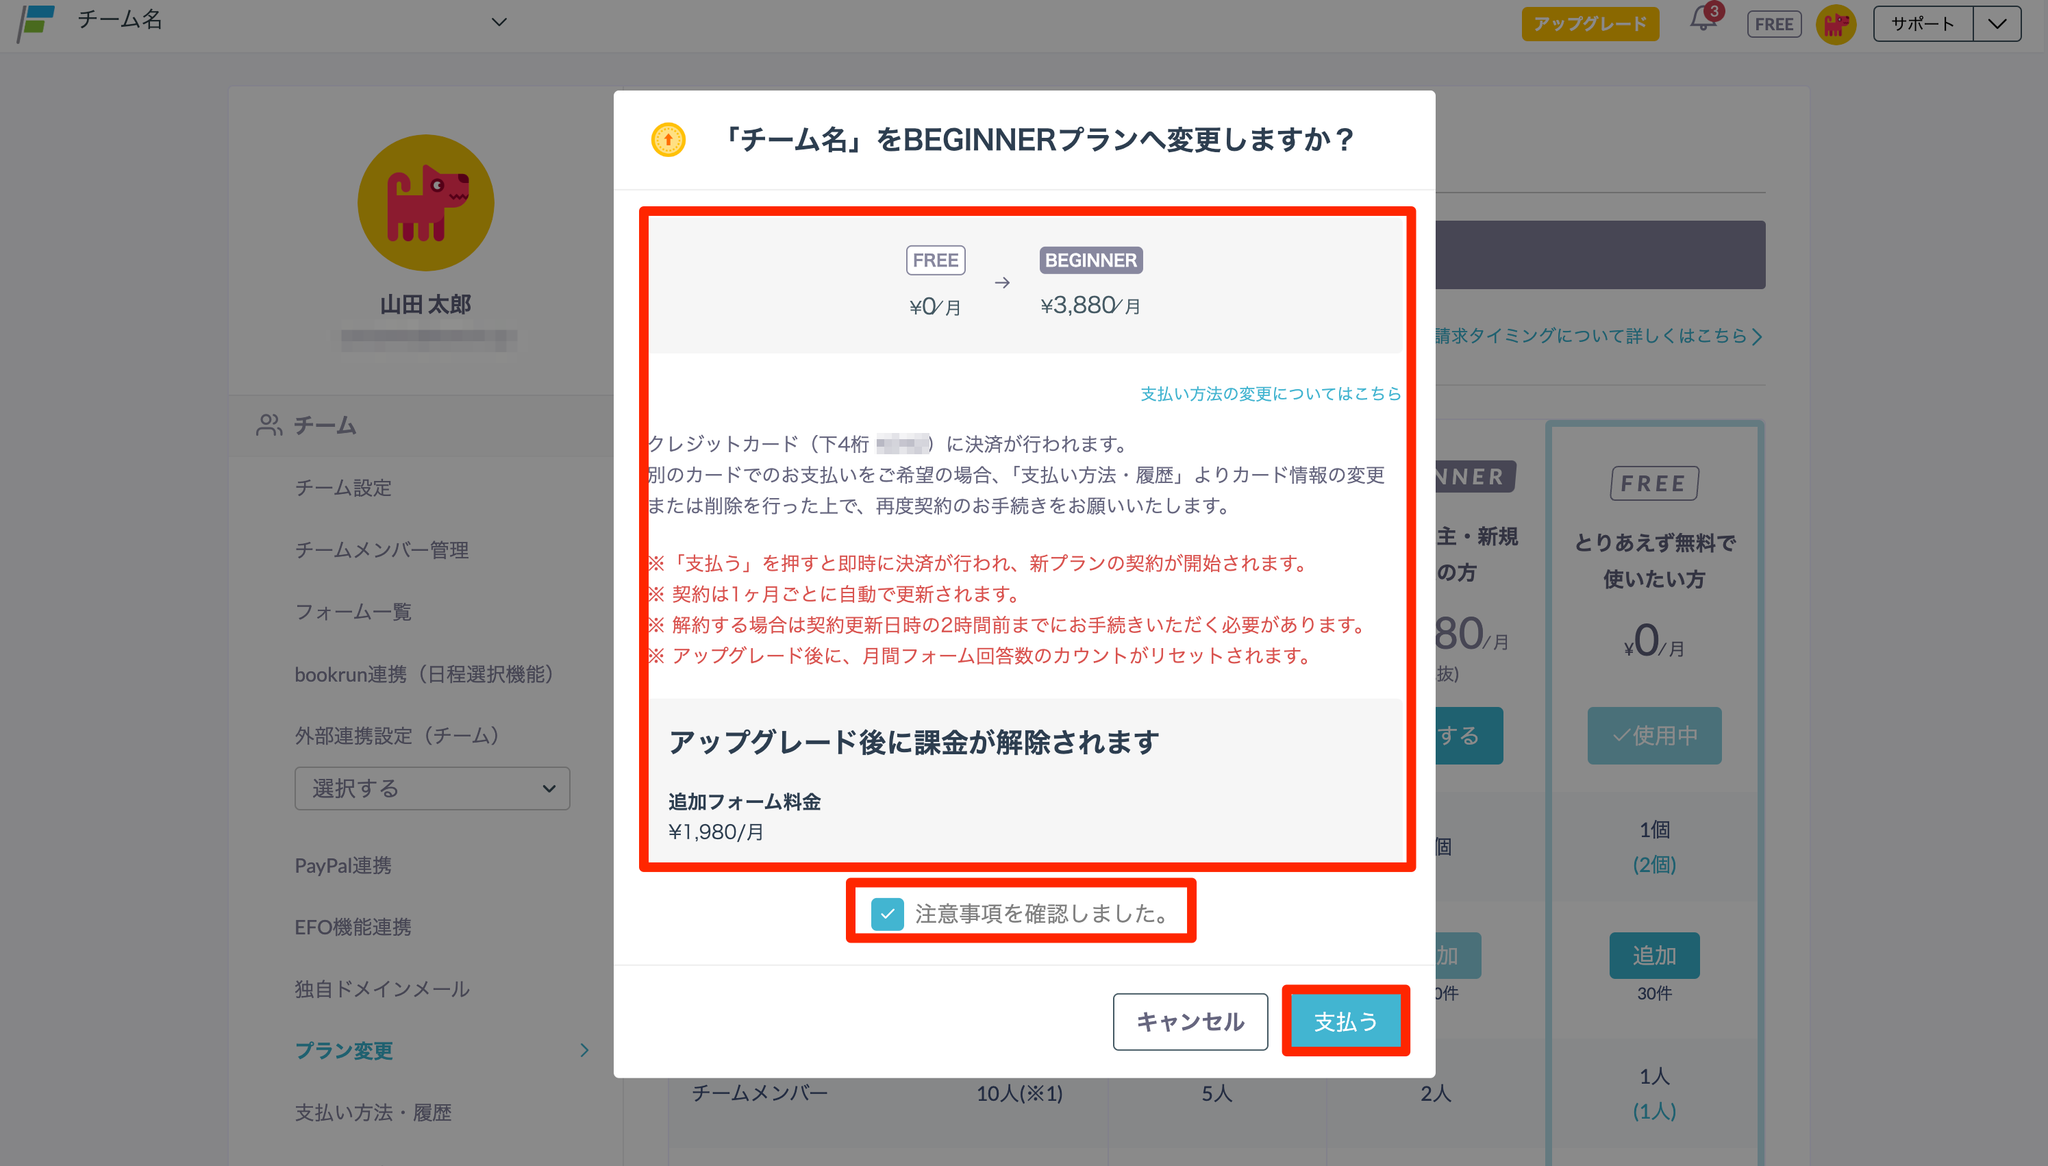Select フォーム一覧 menu item
Image resolution: width=2048 pixels, height=1166 pixels.
tap(353, 612)
